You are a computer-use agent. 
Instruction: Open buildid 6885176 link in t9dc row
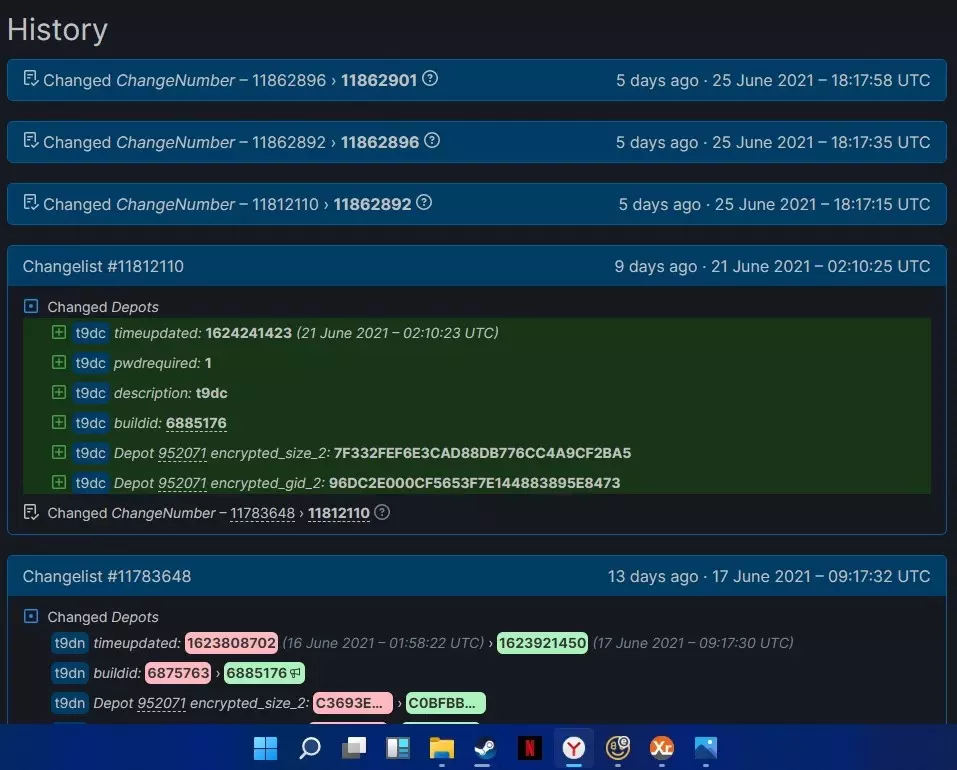196,423
